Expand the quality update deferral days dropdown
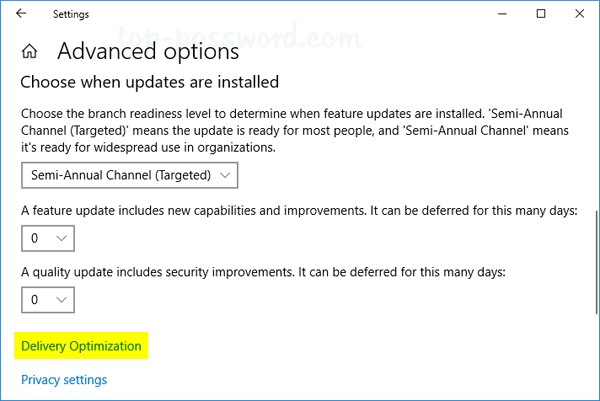The image size is (600, 401). [48, 298]
